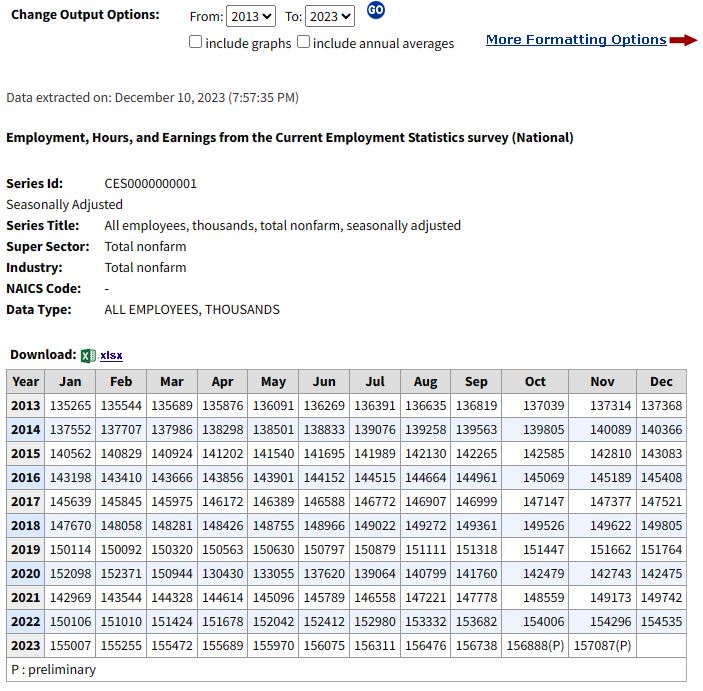The width and height of the screenshot is (703, 691).
Task: Click the cell value 154535
Action: [661, 621]
